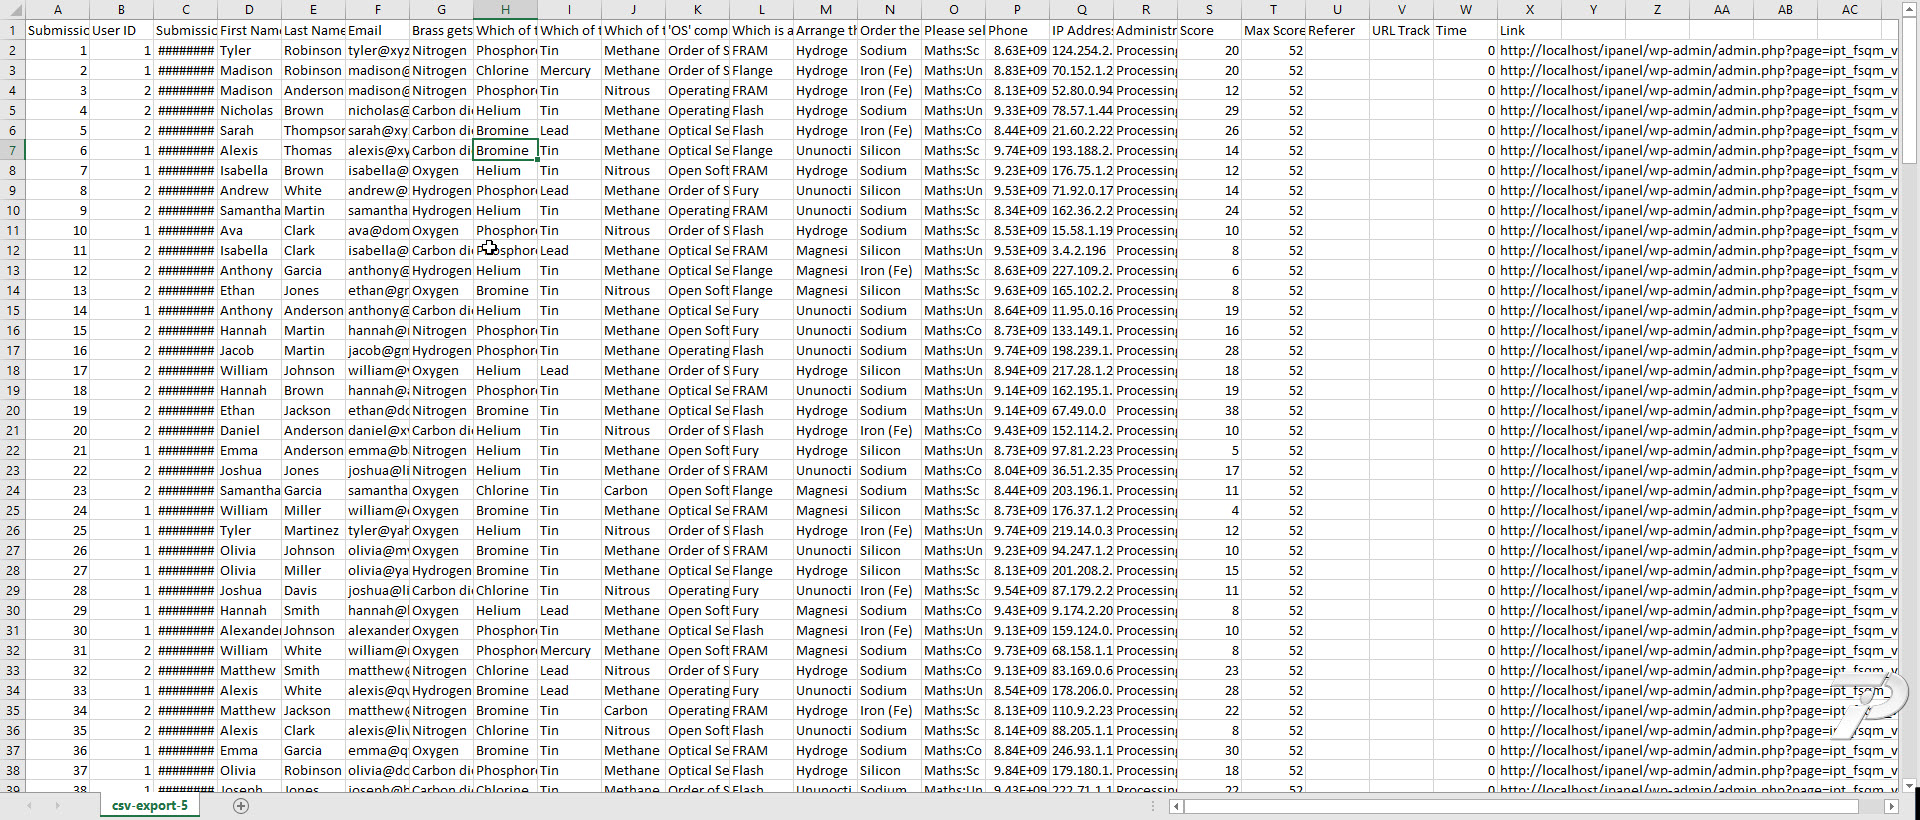This screenshot has width=1920, height=820.
Task: Select the score cell containing 29
Action: (x=1209, y=110)
